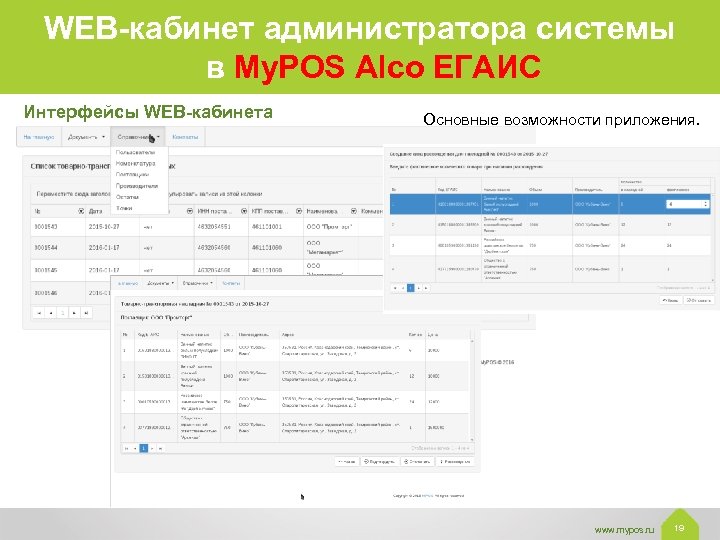
Task: Open Справочники dropdown in invoice detail window
Action: (x=197, y=283)
